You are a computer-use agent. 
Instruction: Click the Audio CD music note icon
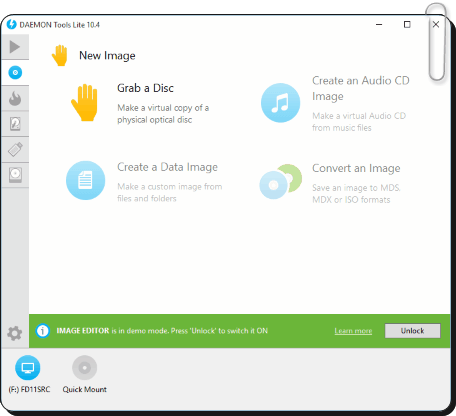click(280, 103)
